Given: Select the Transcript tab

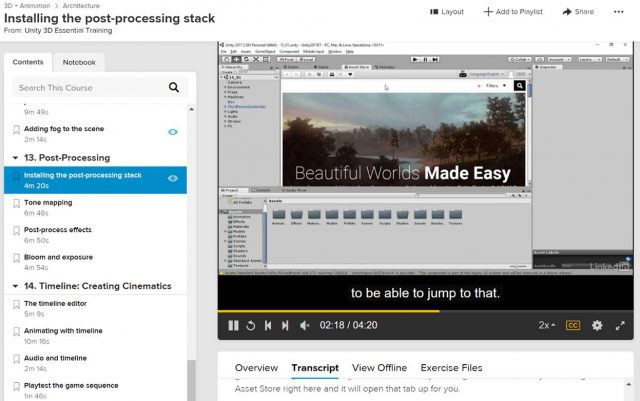Looking at the screenshot, I should coord(315,368).
